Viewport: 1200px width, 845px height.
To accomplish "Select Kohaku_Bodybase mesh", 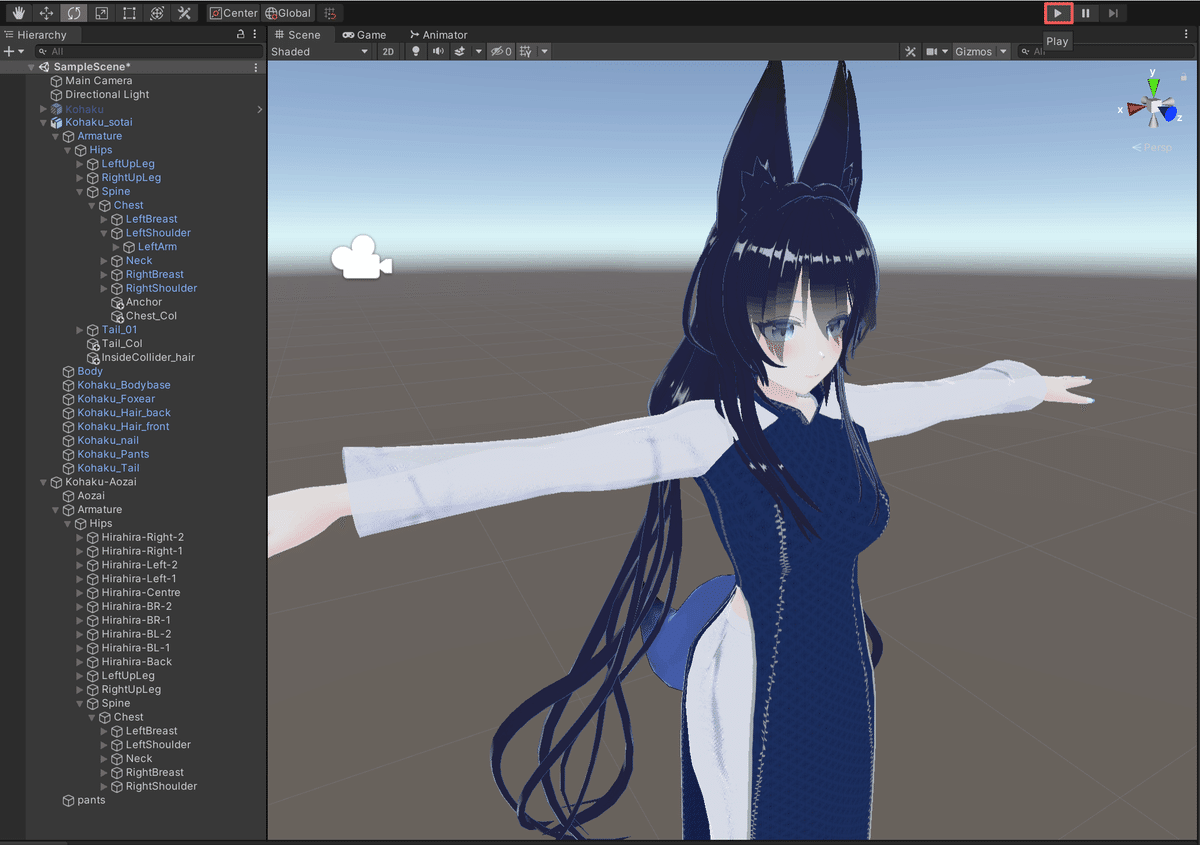I will pos(124,385).
